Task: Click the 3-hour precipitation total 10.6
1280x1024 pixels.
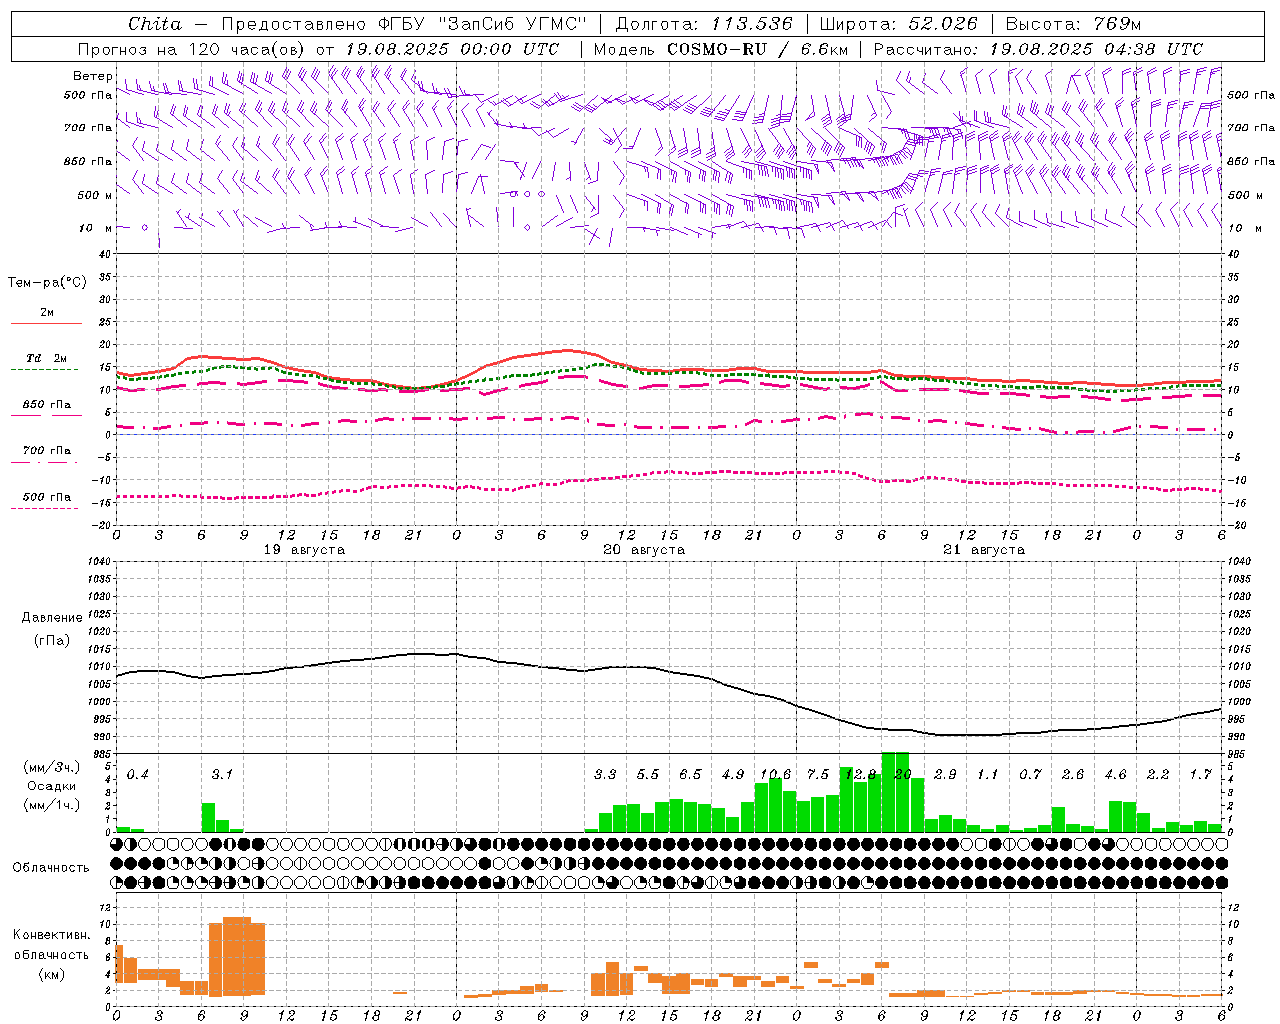Action: tap(775, 775)
